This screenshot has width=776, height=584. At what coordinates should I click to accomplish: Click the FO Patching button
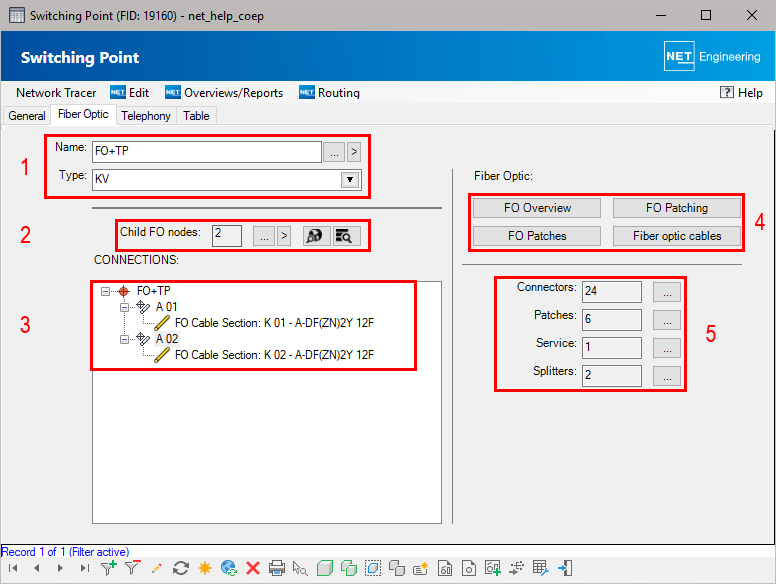point(677,208)
